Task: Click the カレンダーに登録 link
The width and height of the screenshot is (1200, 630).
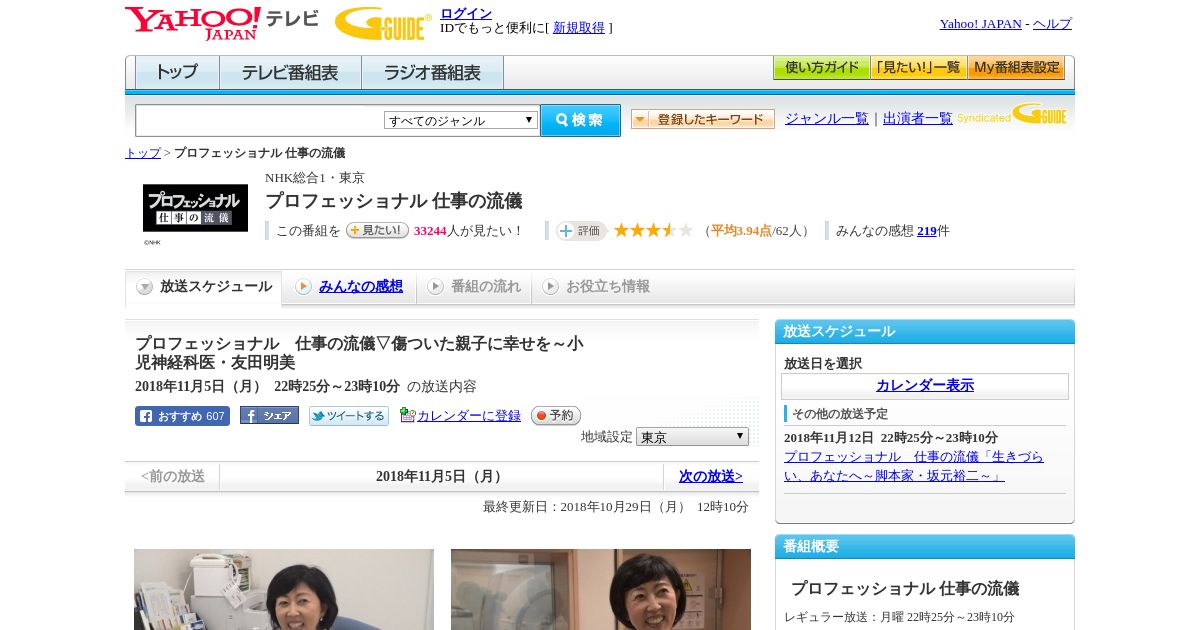Action: (x=469, y=416)
